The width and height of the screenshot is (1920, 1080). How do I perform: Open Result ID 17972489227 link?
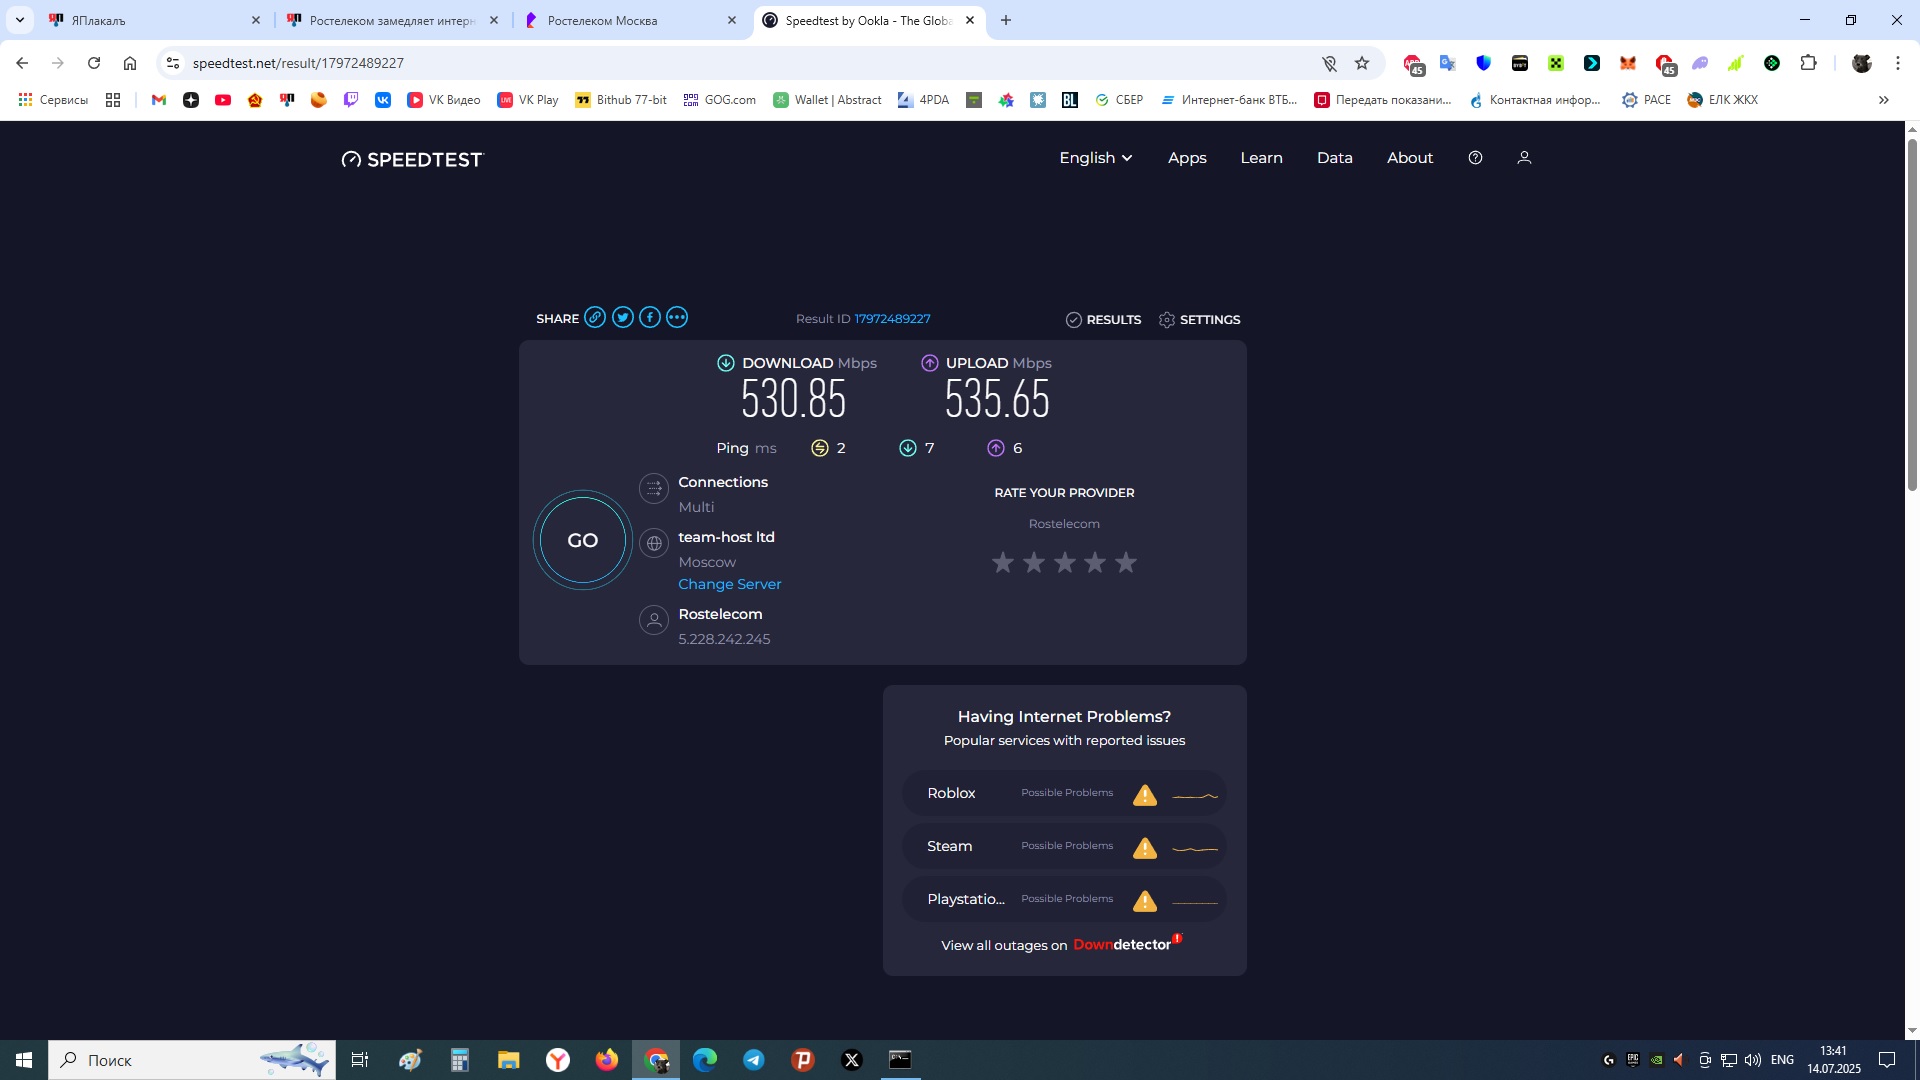(x=892, y=319)
